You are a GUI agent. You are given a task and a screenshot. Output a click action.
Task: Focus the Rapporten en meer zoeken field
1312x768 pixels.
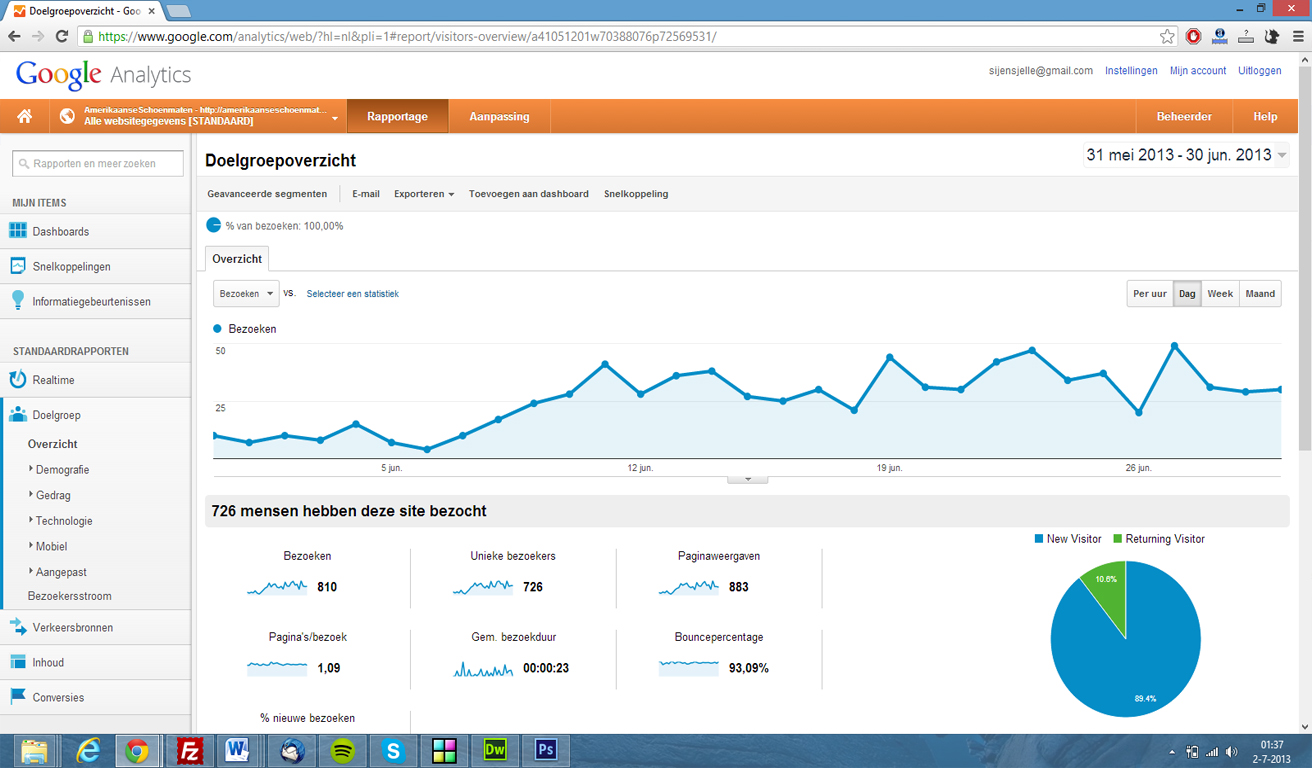98,163
